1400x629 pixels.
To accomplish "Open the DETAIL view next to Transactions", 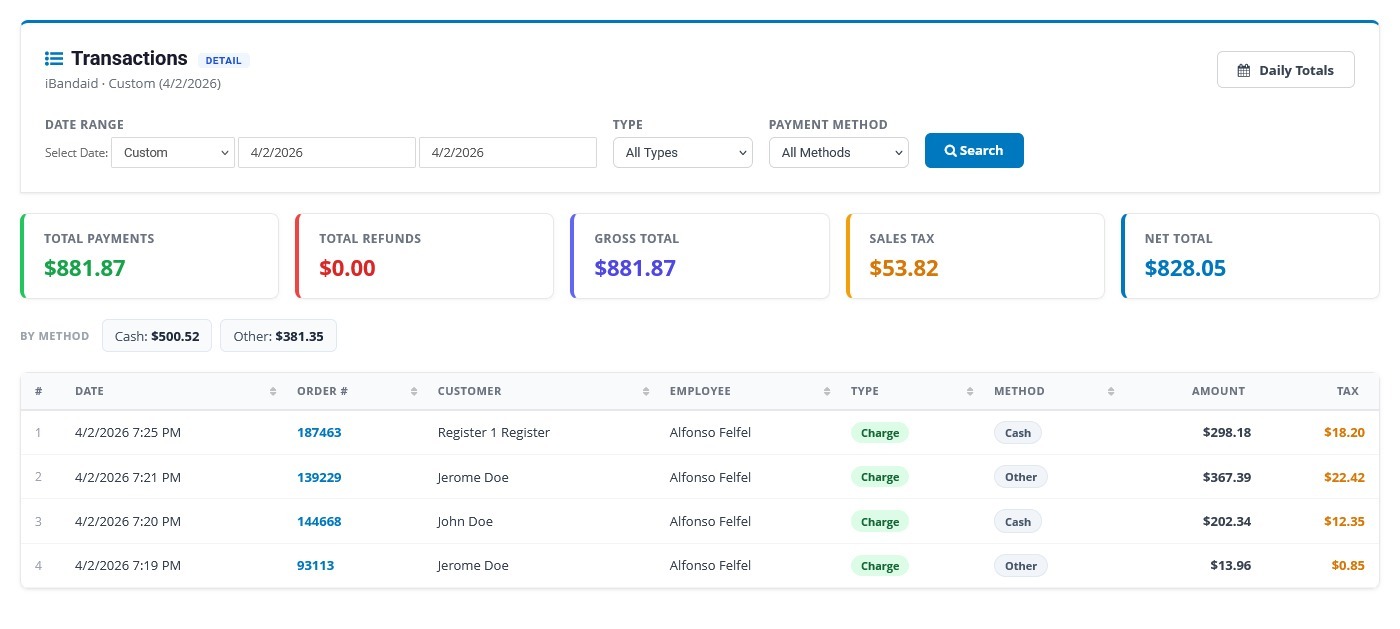I will click(223, 60).
